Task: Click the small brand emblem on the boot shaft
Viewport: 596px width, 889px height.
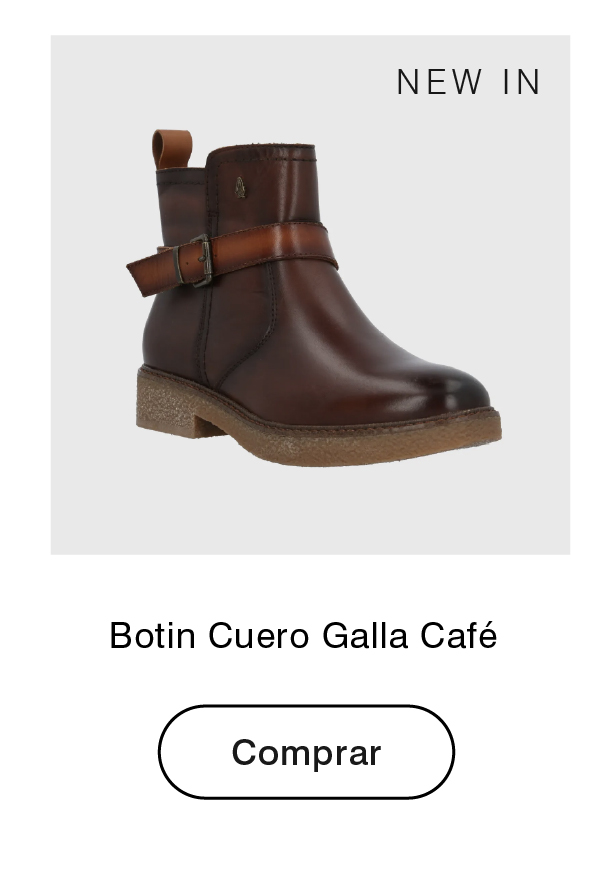Action: click(x=240, y=188)
